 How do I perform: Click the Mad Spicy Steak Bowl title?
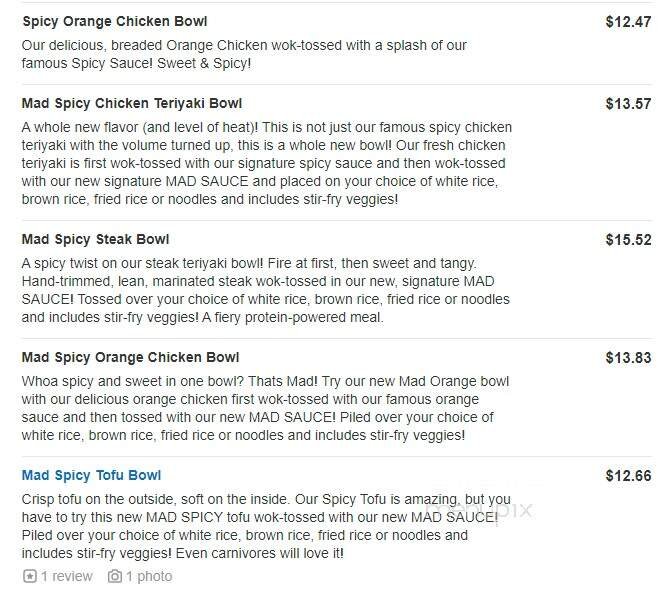pyautogui.click(x=96, y=239)
